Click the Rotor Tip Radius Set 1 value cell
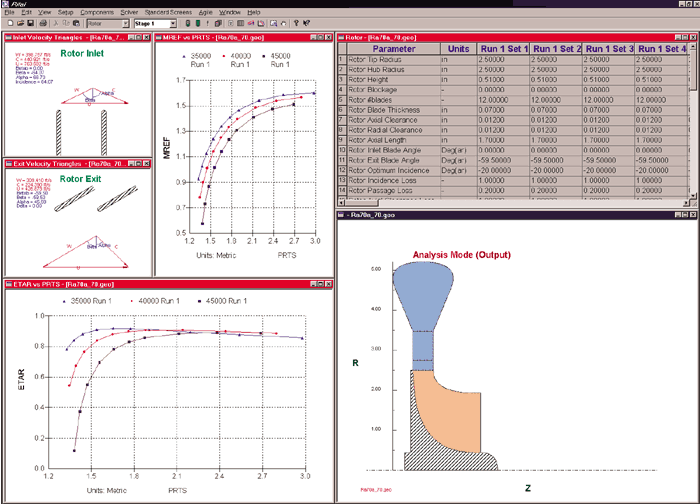Image resolution: width=700 pixels, height=504 pixels. 503,59
